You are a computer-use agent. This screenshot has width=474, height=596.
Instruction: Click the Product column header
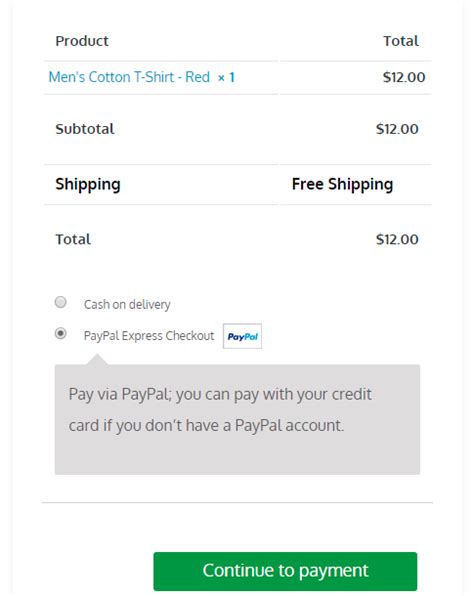pos(82,41)
